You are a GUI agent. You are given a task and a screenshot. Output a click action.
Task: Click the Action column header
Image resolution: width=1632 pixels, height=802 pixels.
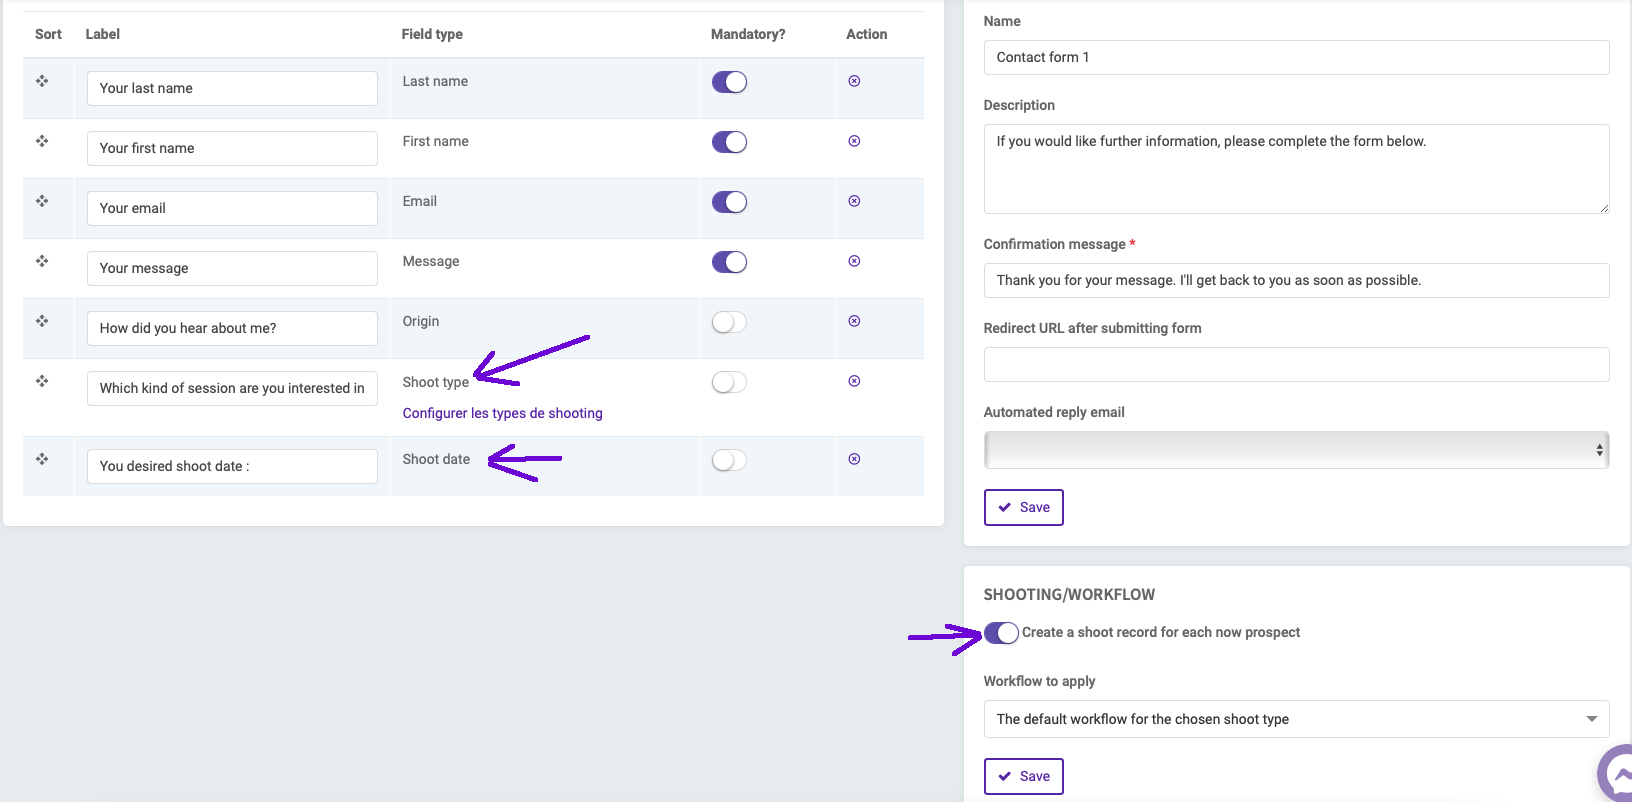(x=866, y=34)
